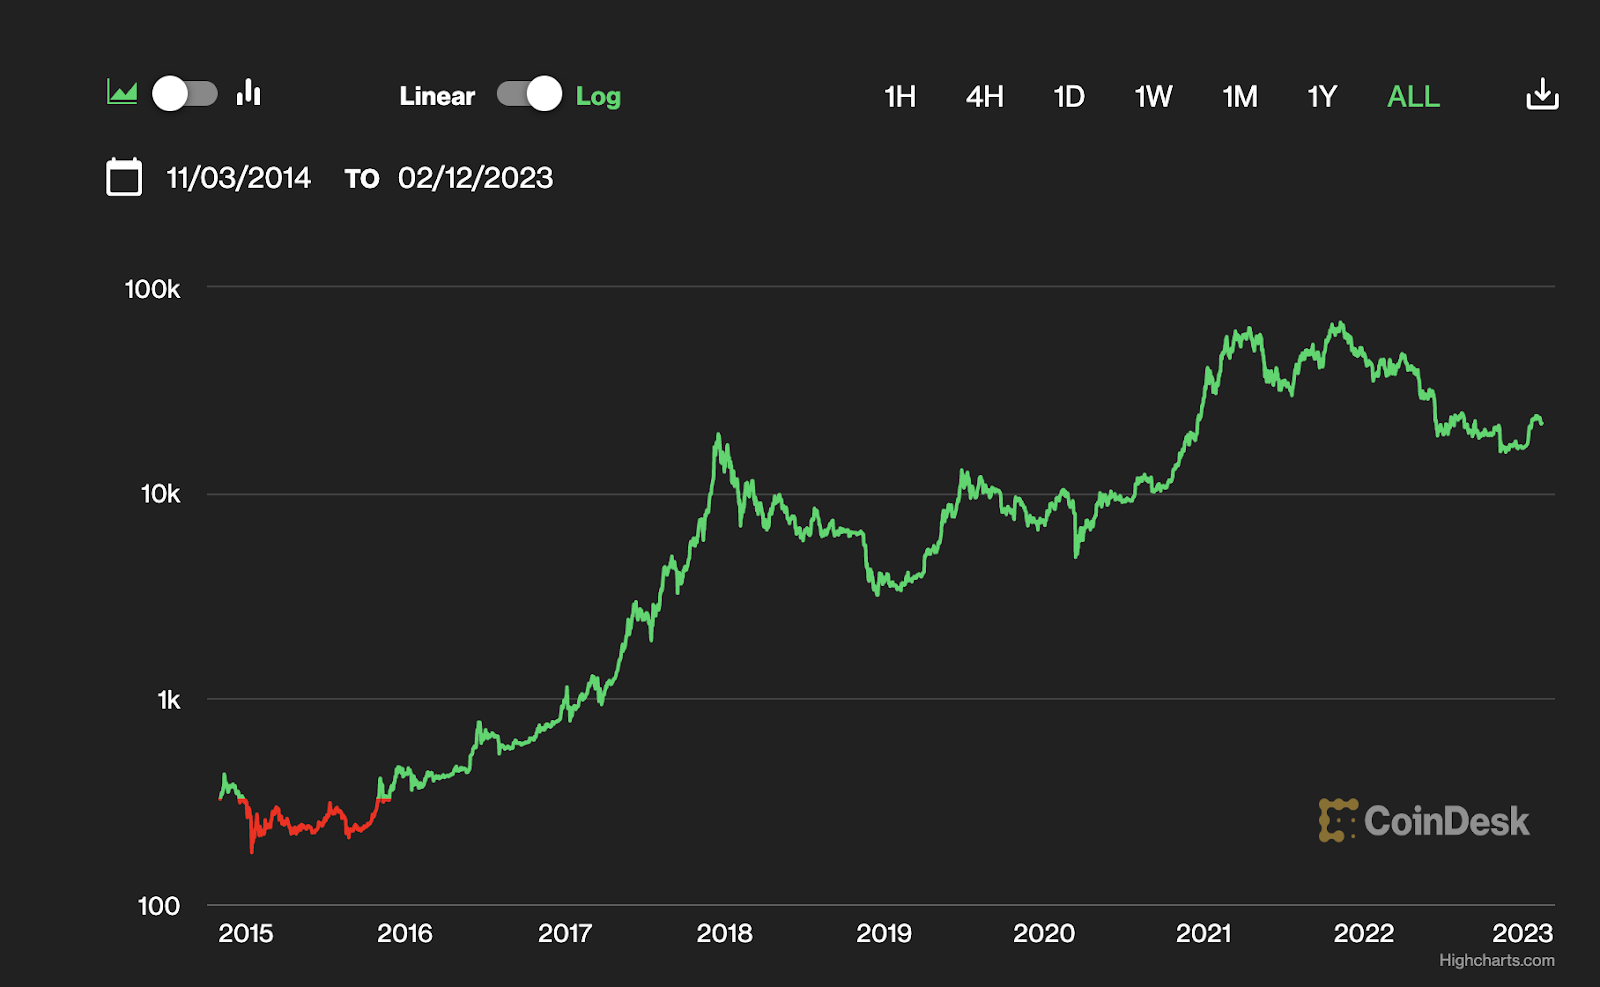Show the 1M time range

pyautogui.click(x=1240, y=96)
